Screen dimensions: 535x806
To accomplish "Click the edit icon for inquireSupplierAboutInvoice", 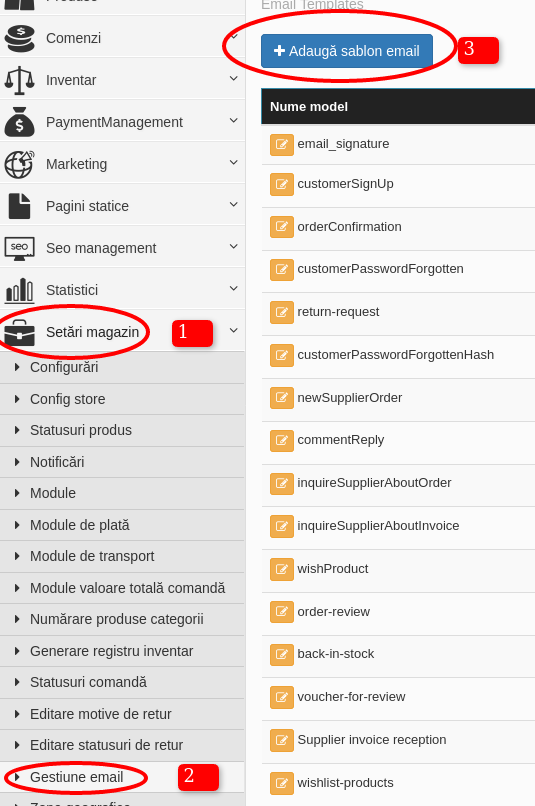I will (x=282, y=526).
